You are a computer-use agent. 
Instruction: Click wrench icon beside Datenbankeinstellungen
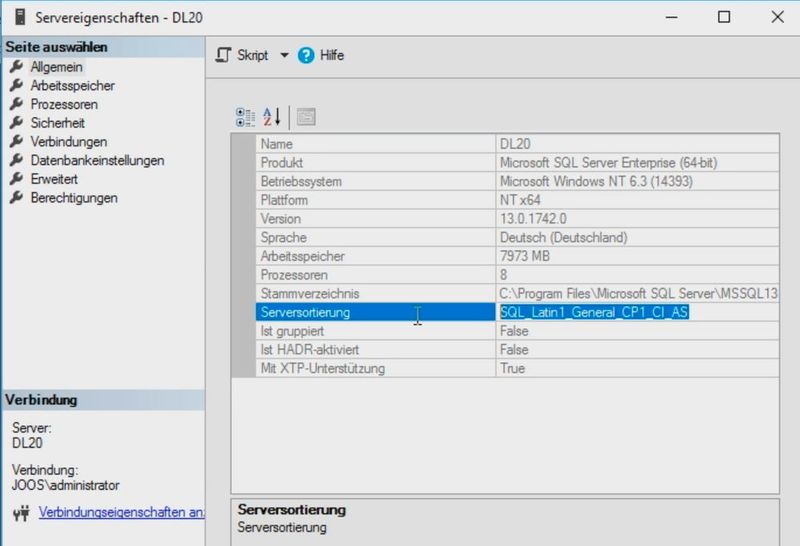[16, 160]
